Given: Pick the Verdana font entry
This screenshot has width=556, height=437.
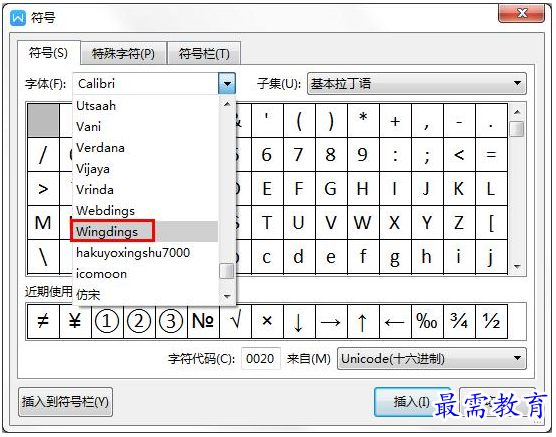Looking at the screenshot, I should pos(145,148).
